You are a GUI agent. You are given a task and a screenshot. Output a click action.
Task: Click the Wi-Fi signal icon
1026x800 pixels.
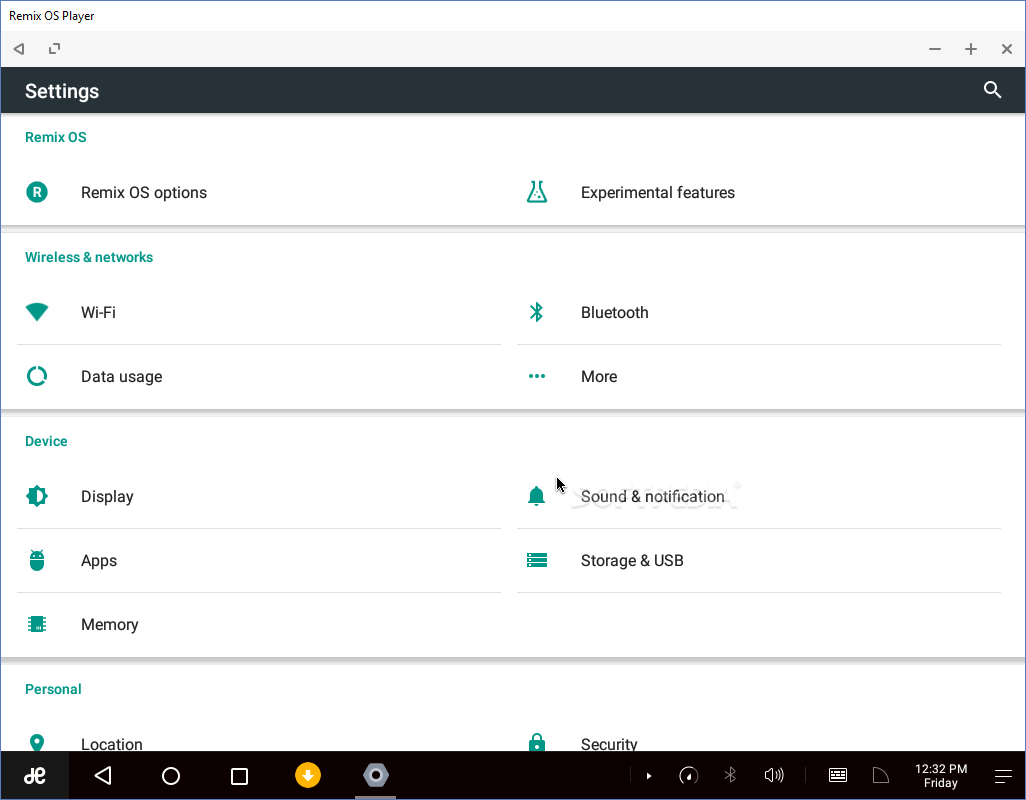pyautogui.click(x=37, y=312)
